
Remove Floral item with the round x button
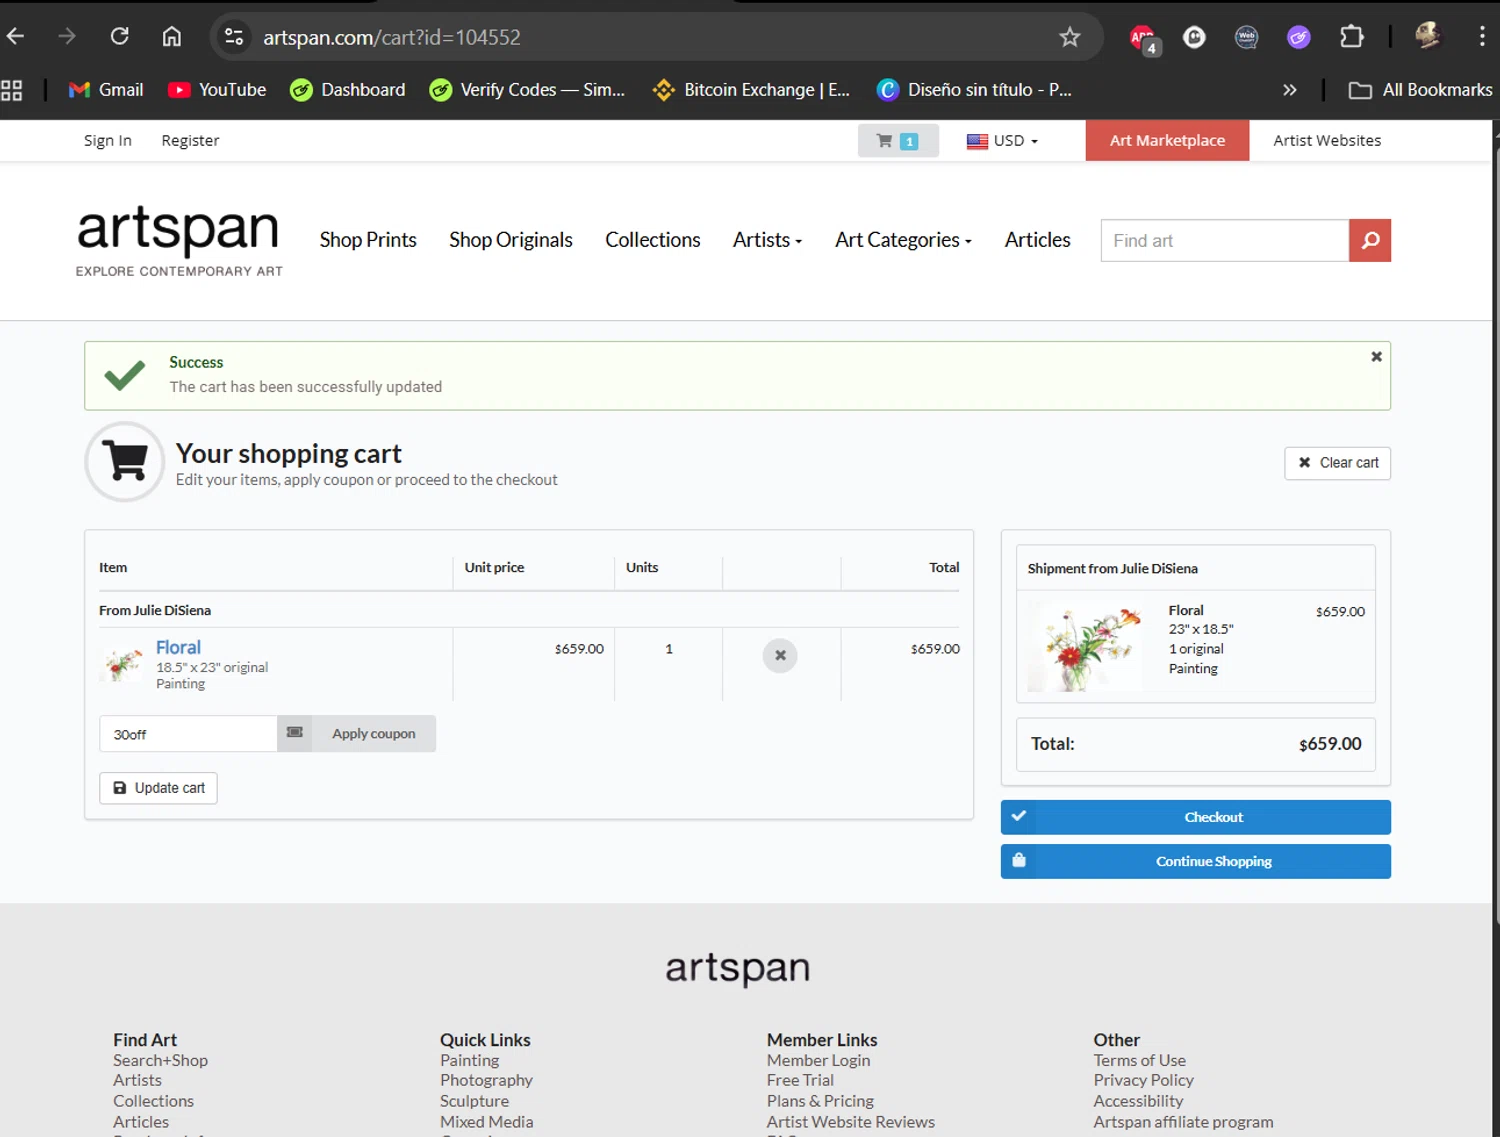[x=780, y=656]
